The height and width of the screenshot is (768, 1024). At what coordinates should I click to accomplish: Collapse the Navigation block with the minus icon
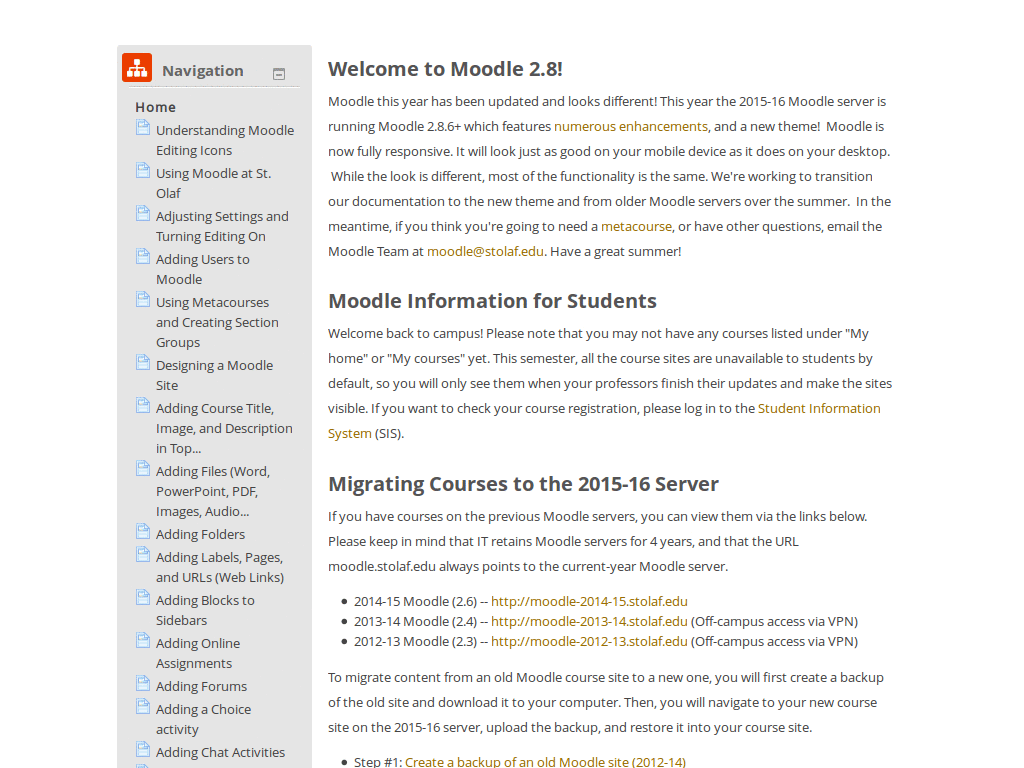279,74
